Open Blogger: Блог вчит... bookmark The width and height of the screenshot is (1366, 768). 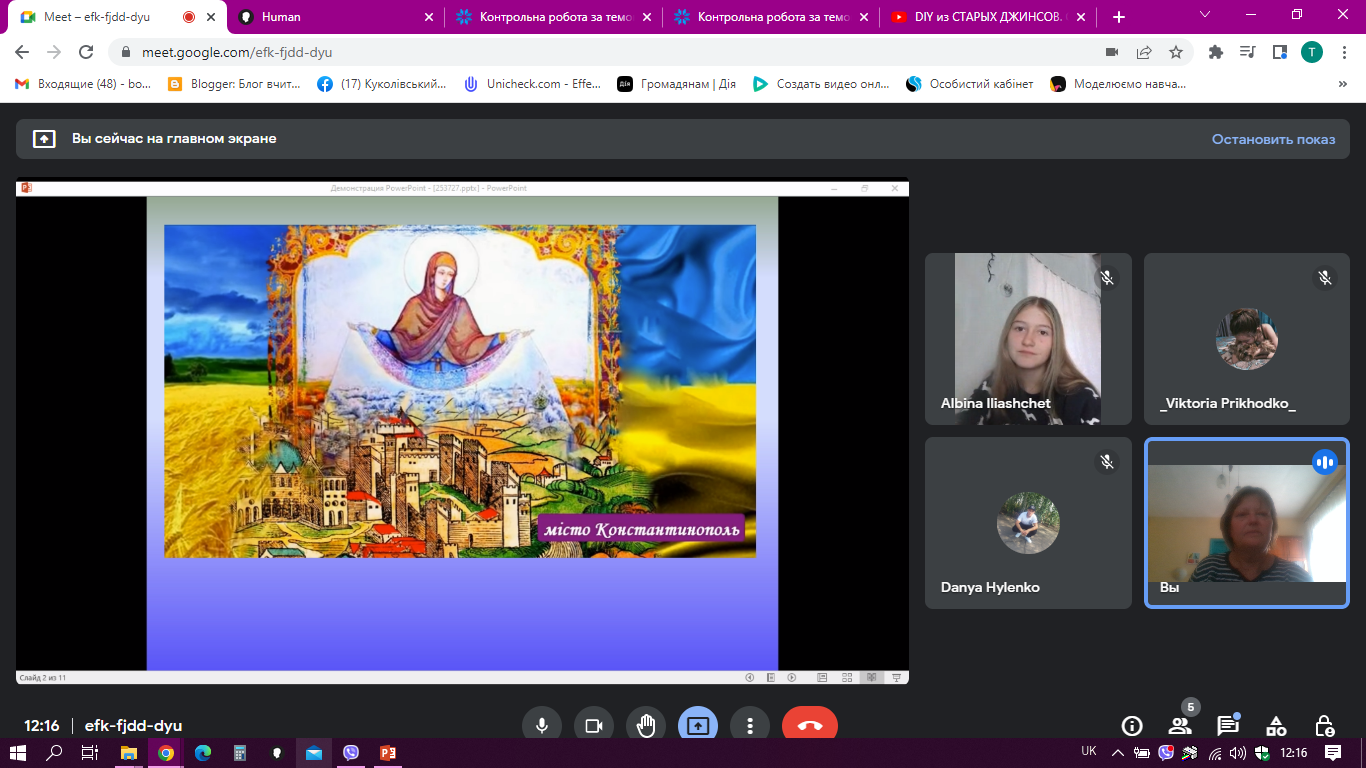(x=235, y=84)
